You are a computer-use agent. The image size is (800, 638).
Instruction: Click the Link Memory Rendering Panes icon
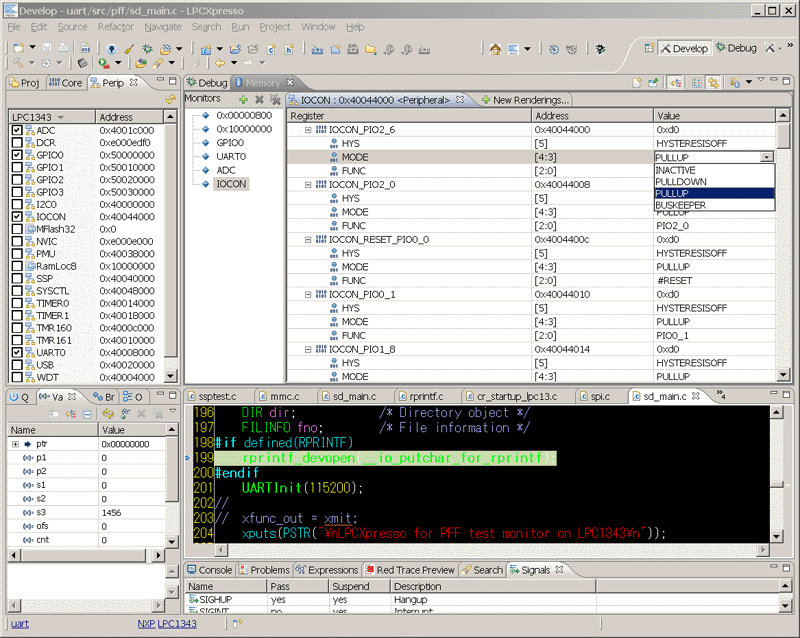coord(713,83)
